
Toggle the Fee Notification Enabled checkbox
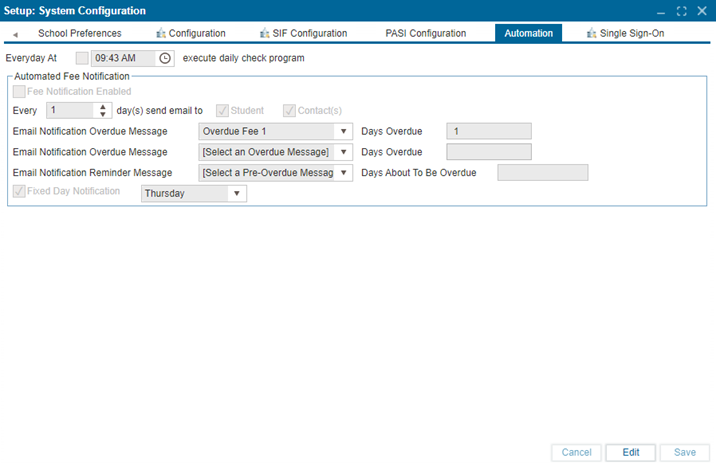[x=19, y=91]
